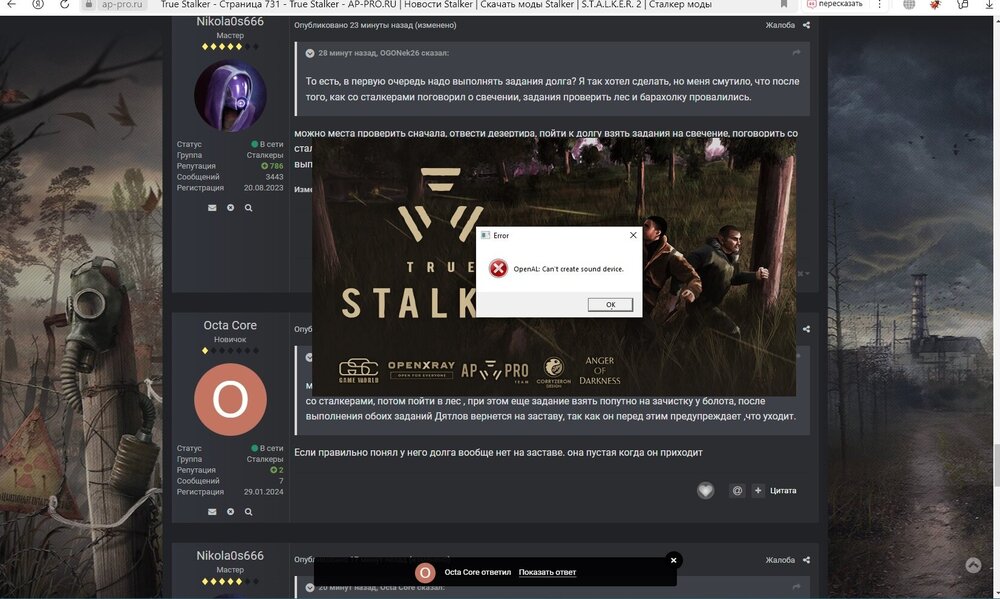Image resolution: width=1000 pixels, height=599 pixels.
Task: Click the 'O' avatar in the reply notification
Action: point(425,573)
